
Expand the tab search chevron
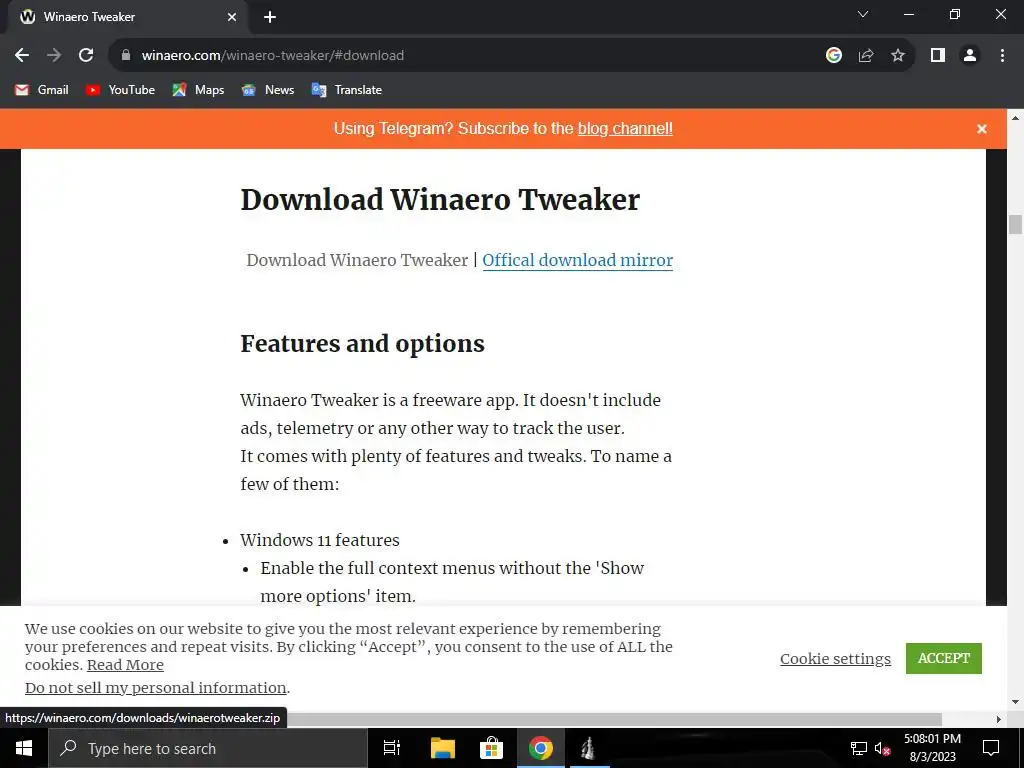(x=863, y=14)
